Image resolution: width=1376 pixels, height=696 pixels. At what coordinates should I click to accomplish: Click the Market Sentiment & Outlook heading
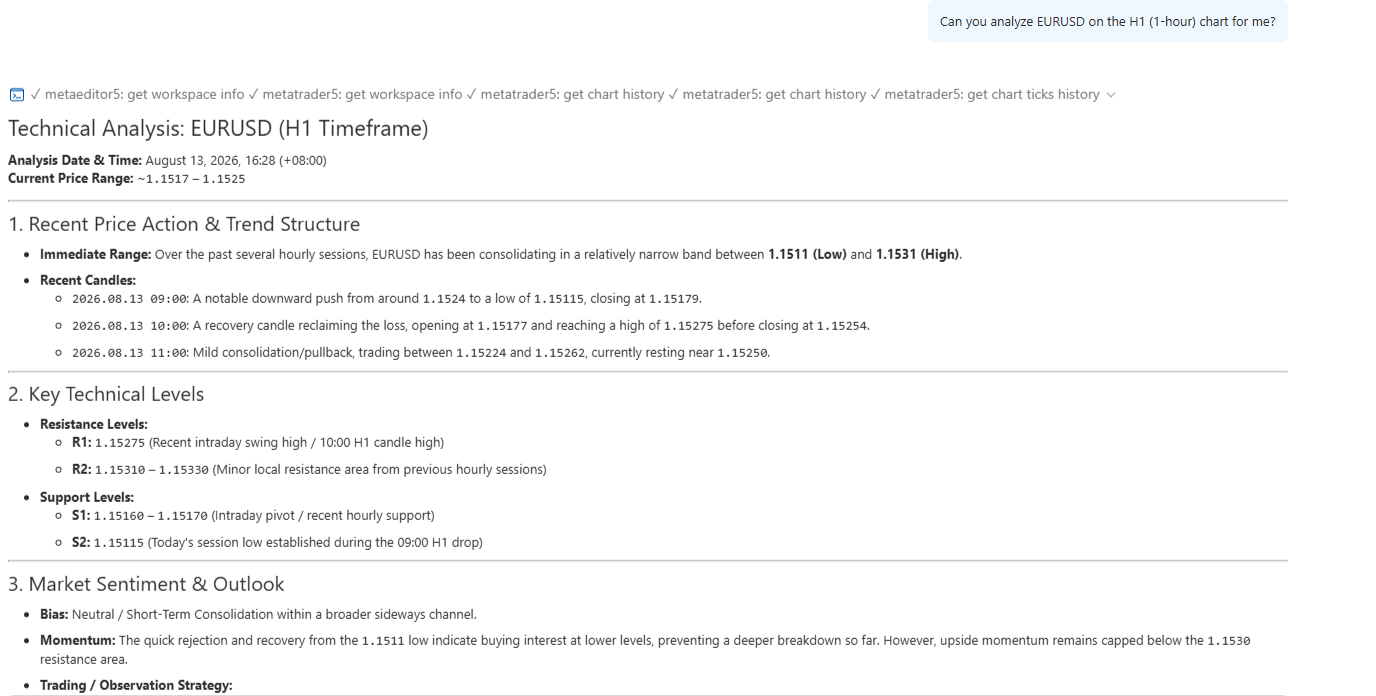[146, 584]
